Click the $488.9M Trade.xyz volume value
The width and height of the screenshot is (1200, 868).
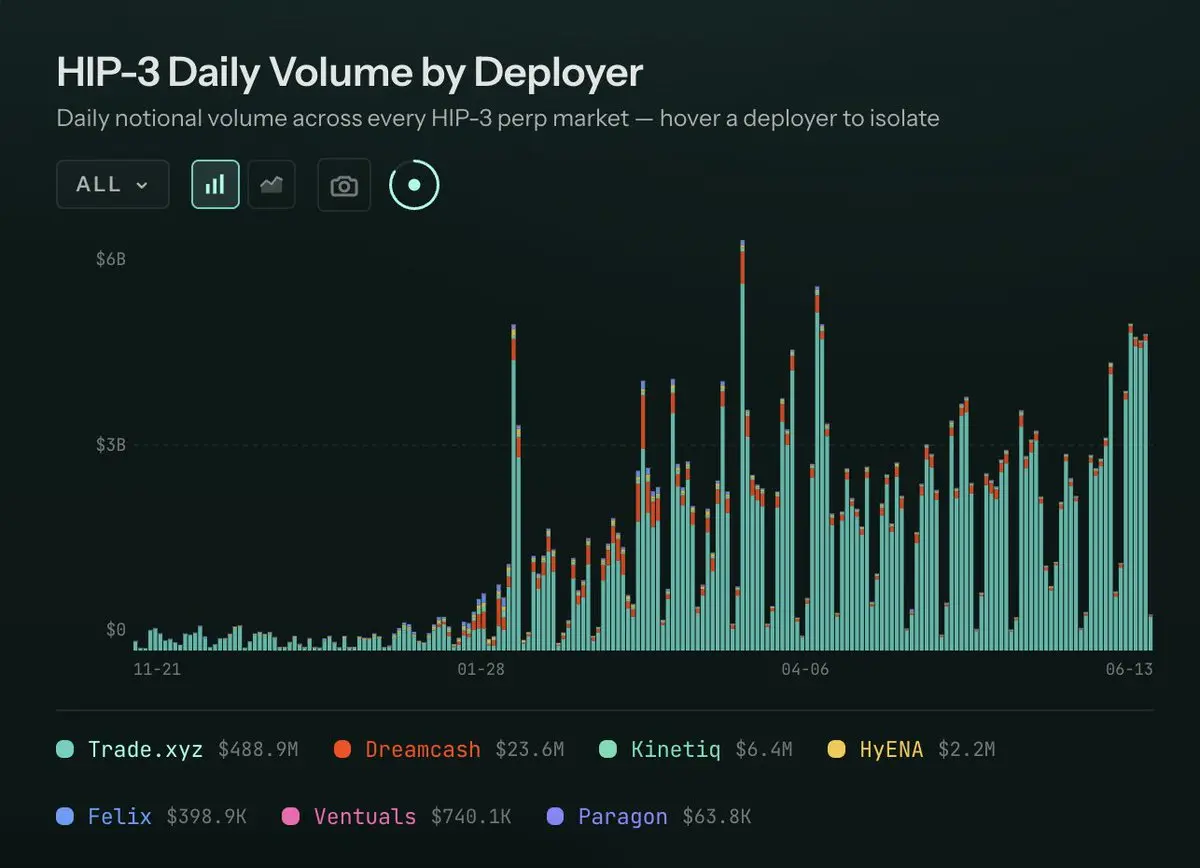pyautogui.click(x=258, y=749)
